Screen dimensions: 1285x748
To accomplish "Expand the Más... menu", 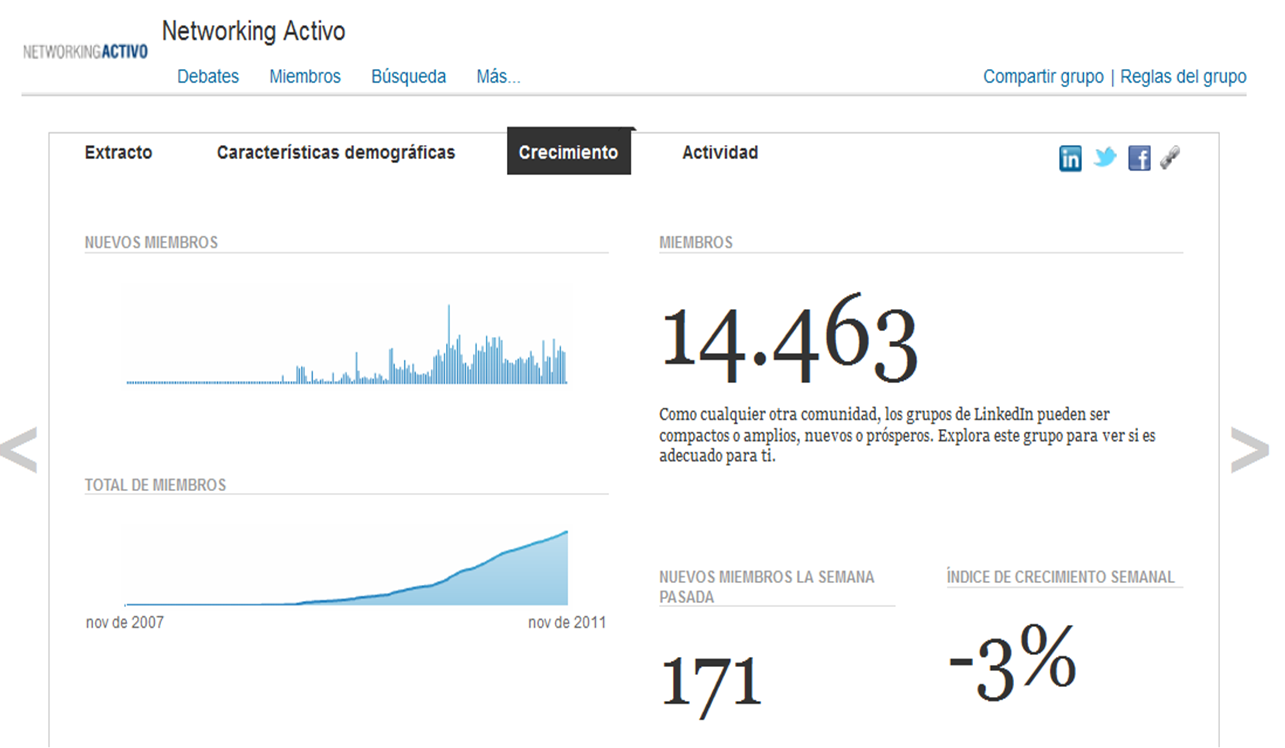I will 498,76.
